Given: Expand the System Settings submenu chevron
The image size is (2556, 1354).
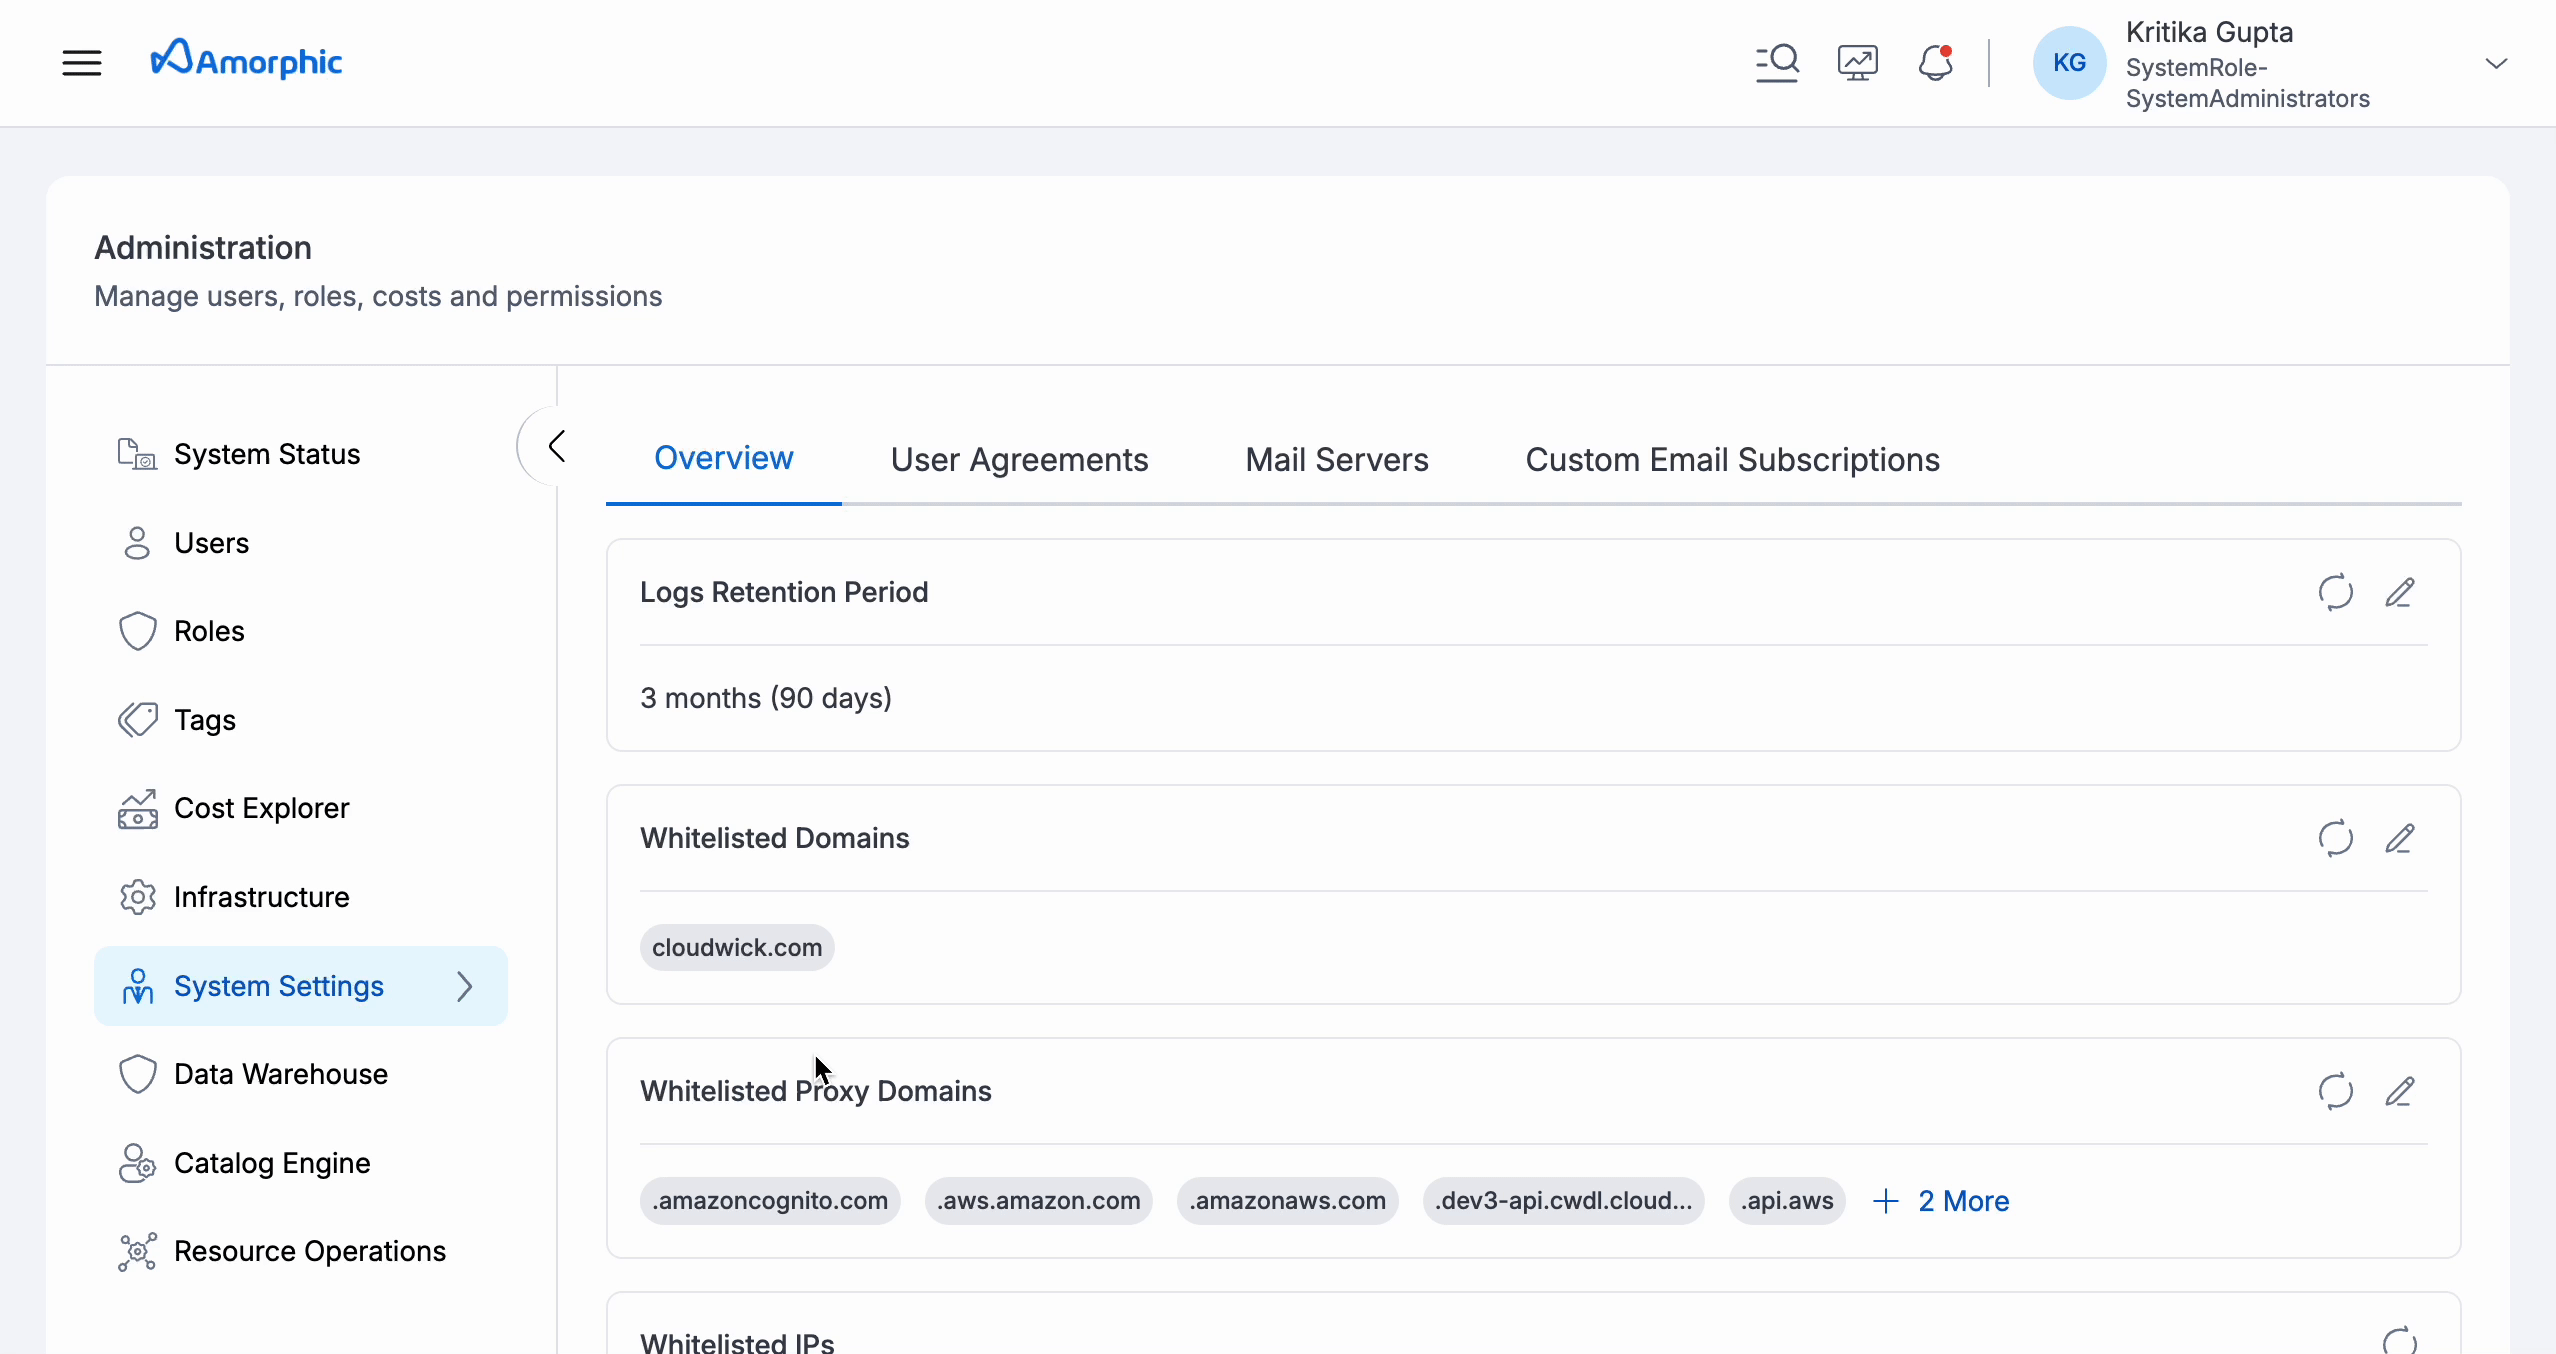Looking at the screenshot, I should (463, 986).
